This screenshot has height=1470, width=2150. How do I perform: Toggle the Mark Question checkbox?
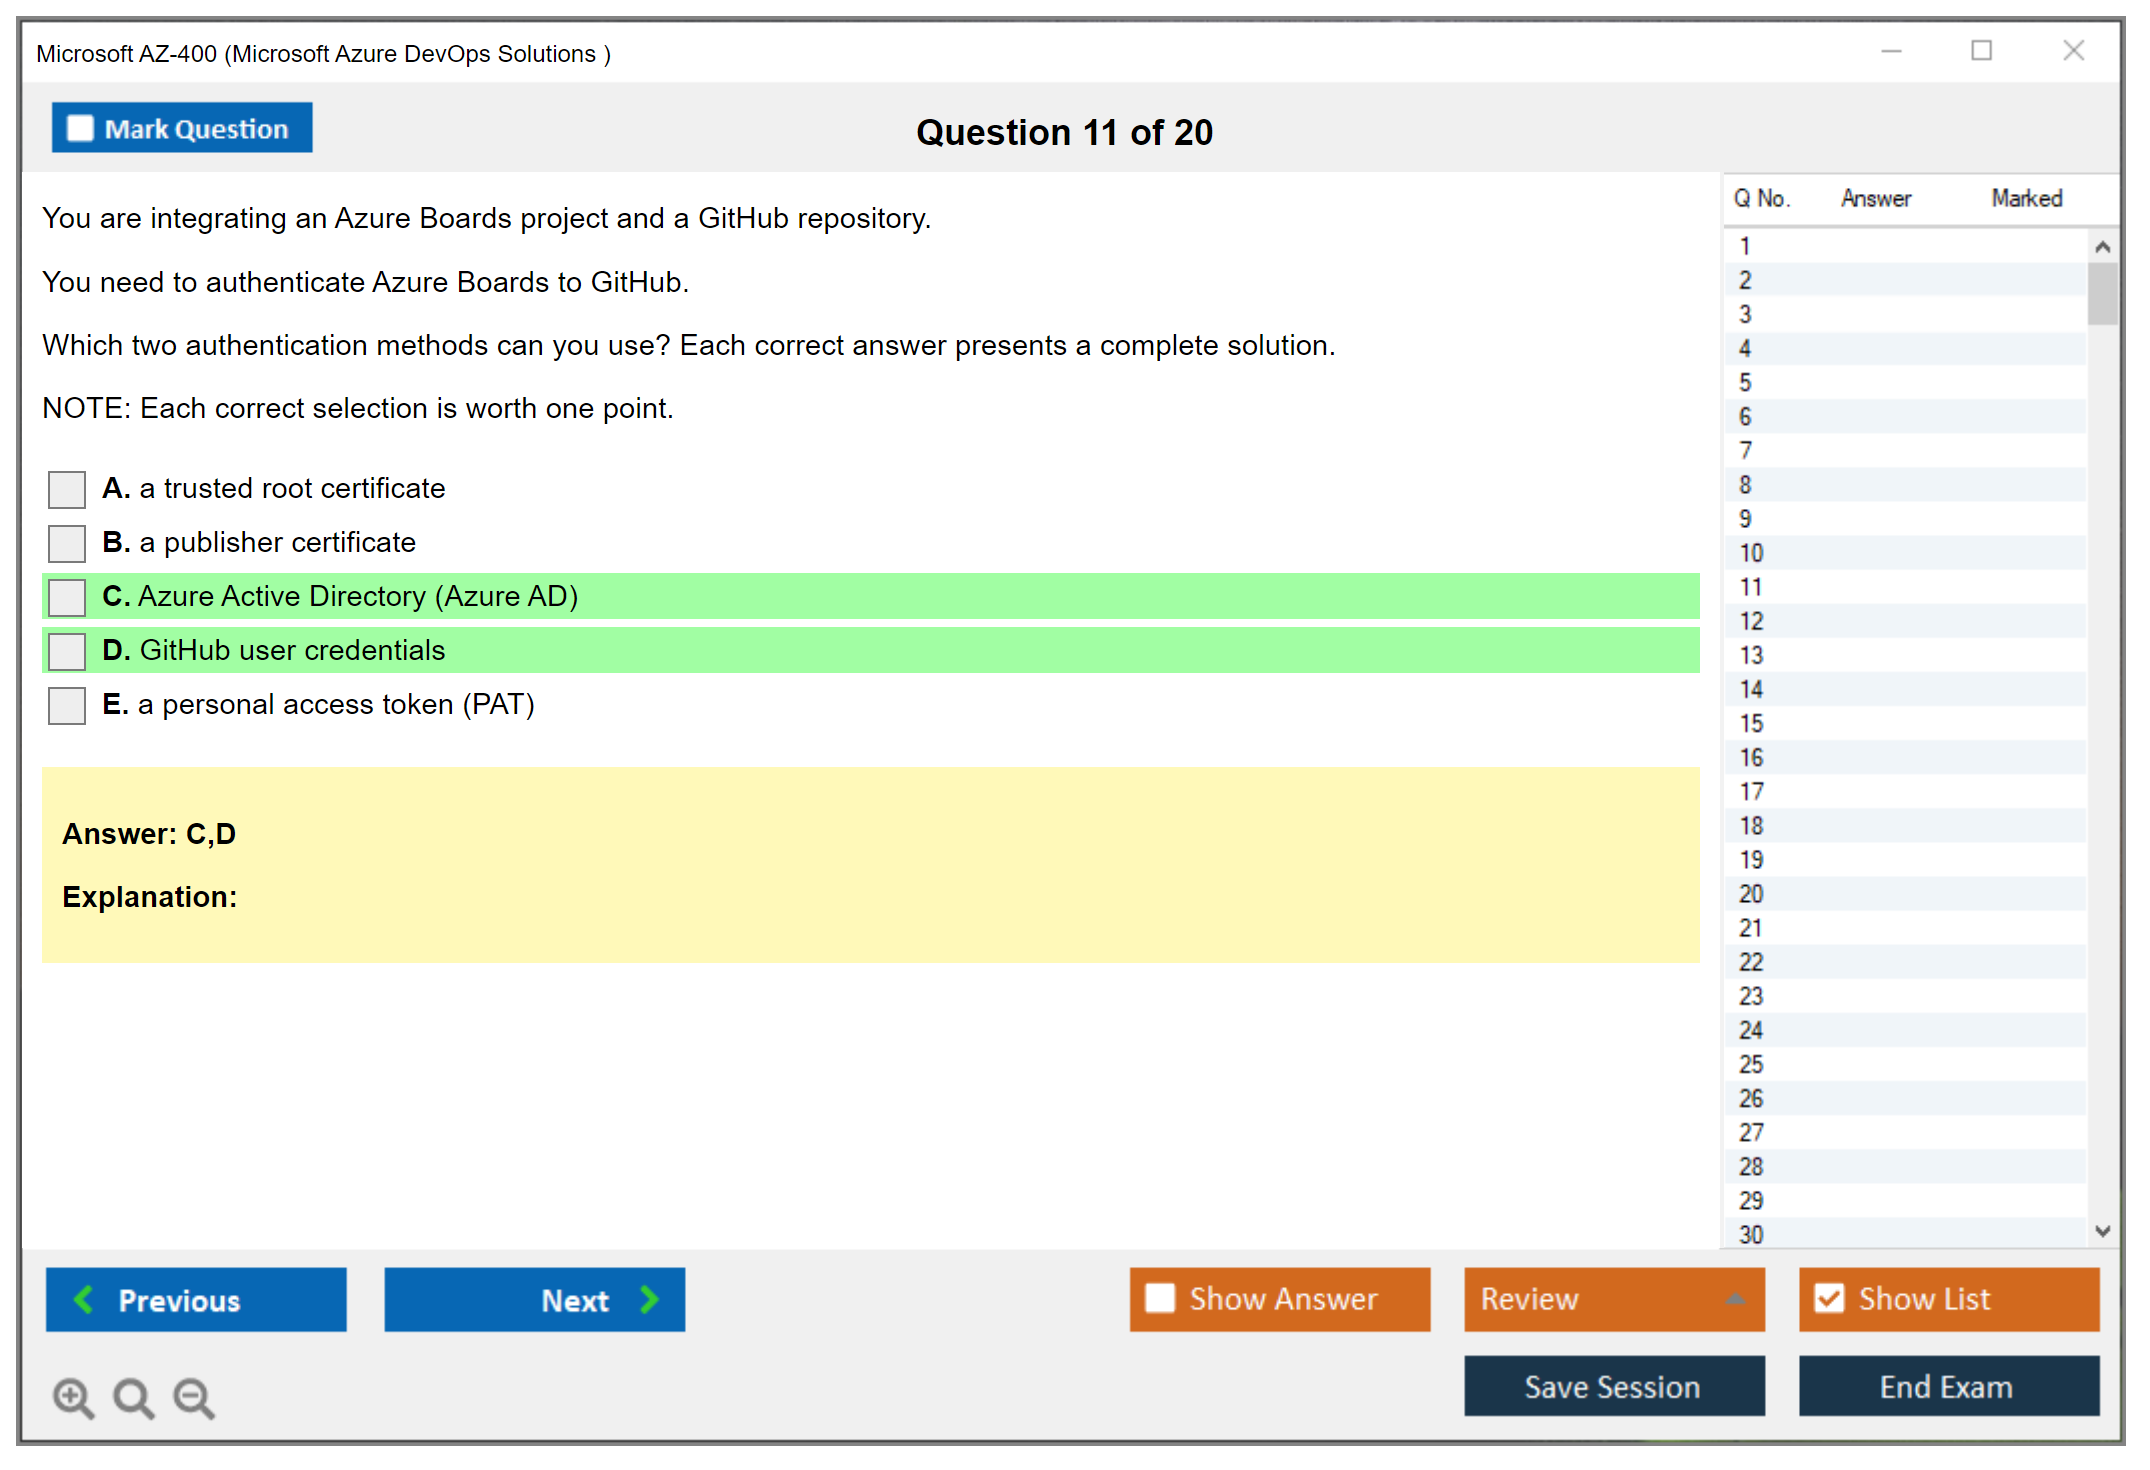[x=80, y=129]
